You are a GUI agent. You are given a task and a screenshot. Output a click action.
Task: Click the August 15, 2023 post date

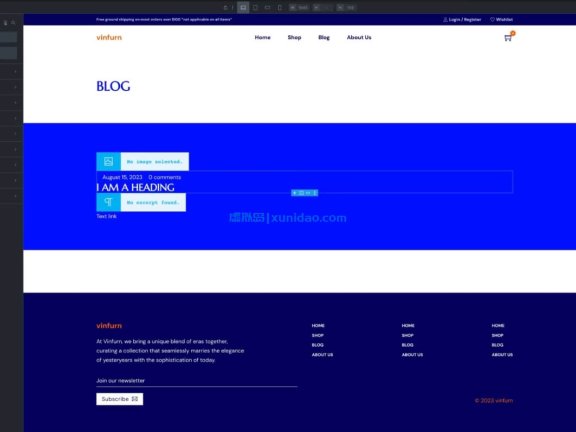(x=122, y=177)
